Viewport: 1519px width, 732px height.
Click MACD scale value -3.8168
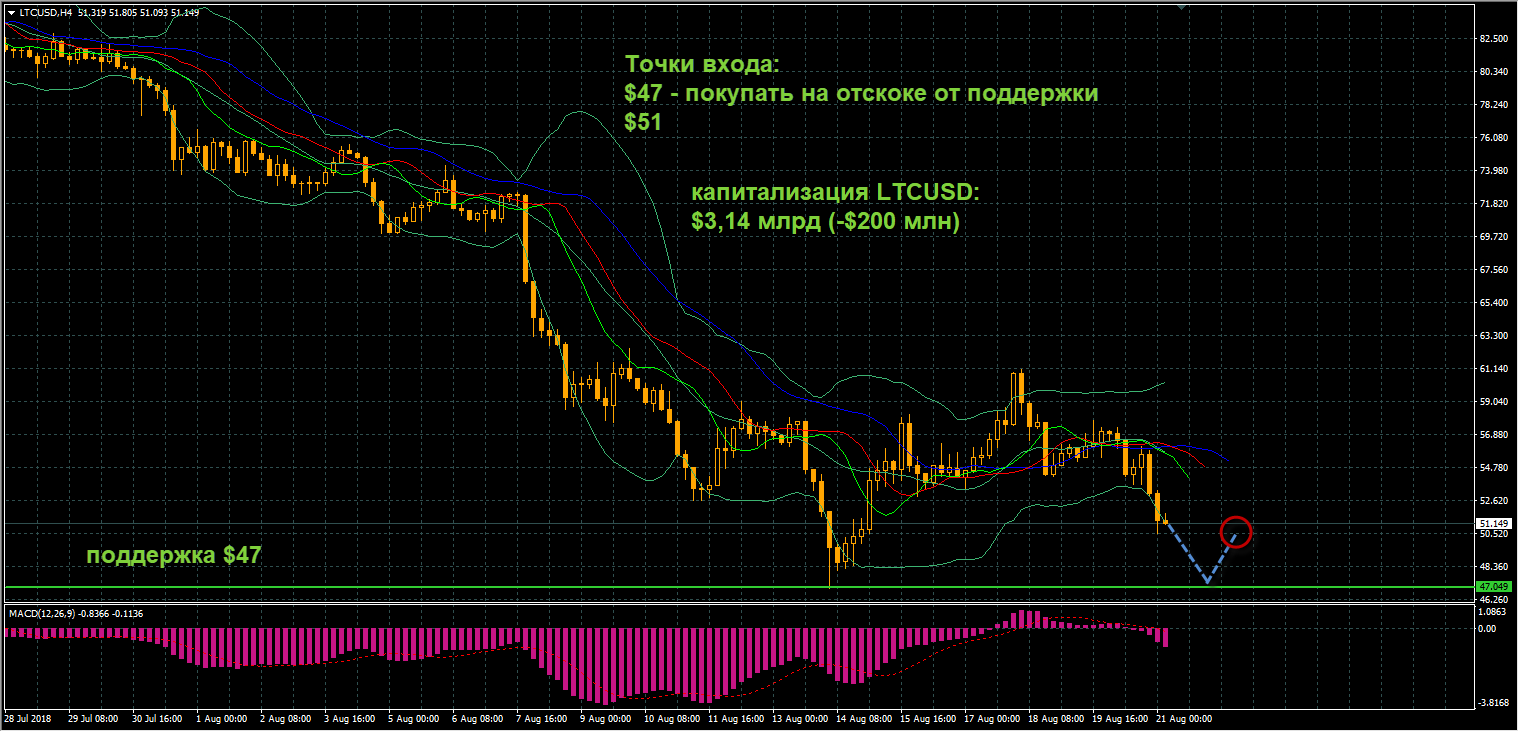(1492, 703)
